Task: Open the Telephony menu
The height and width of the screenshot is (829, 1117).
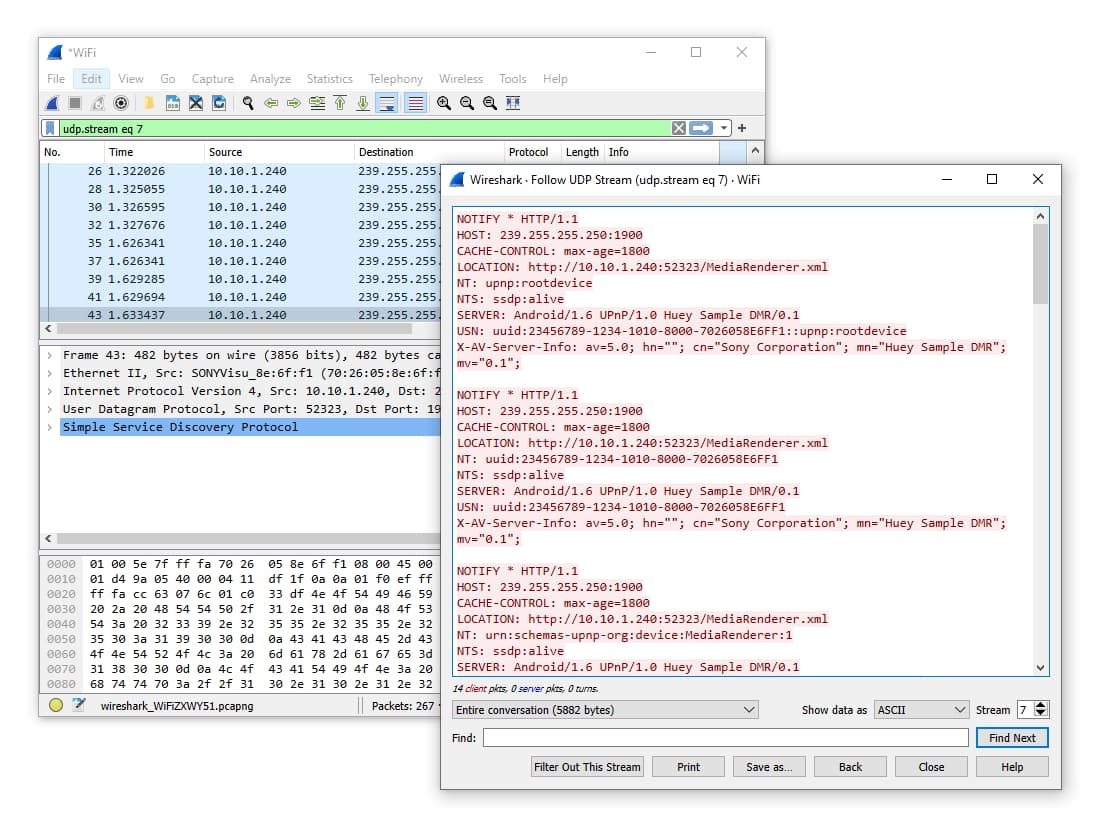Action: [395, 79]
